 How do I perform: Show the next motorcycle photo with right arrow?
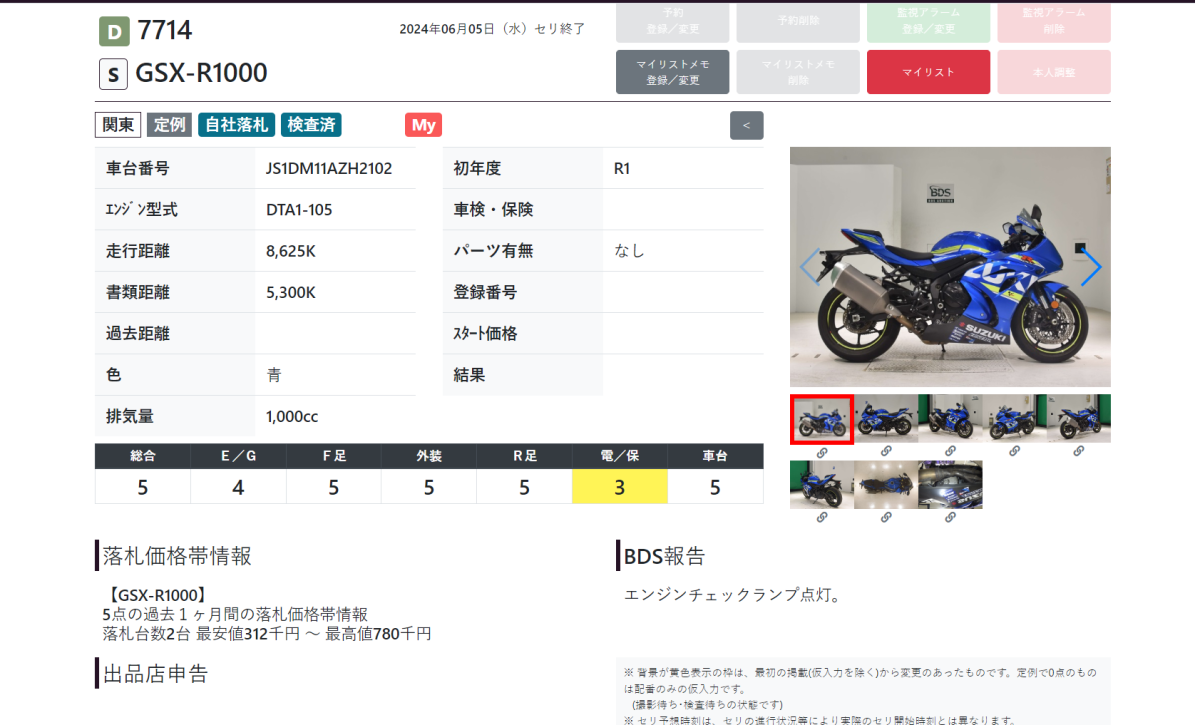tap(1090, 267)
